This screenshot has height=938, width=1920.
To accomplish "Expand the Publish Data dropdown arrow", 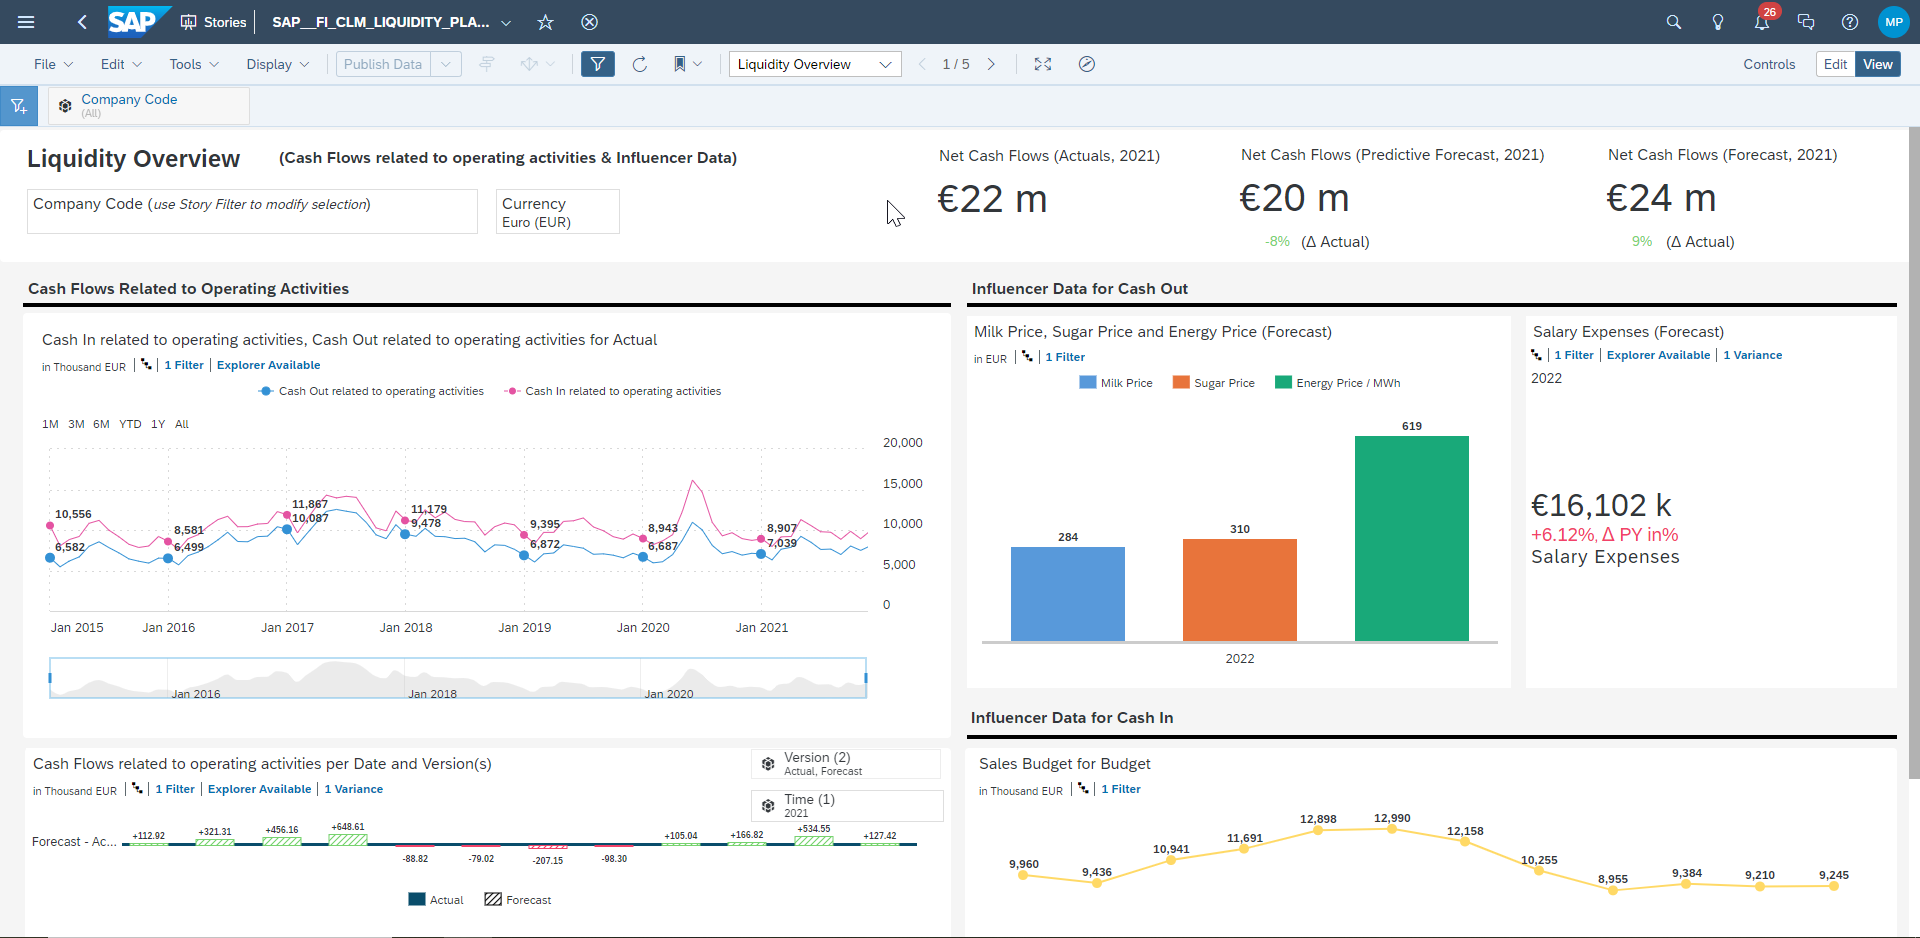I will click(x=446, y=64).
